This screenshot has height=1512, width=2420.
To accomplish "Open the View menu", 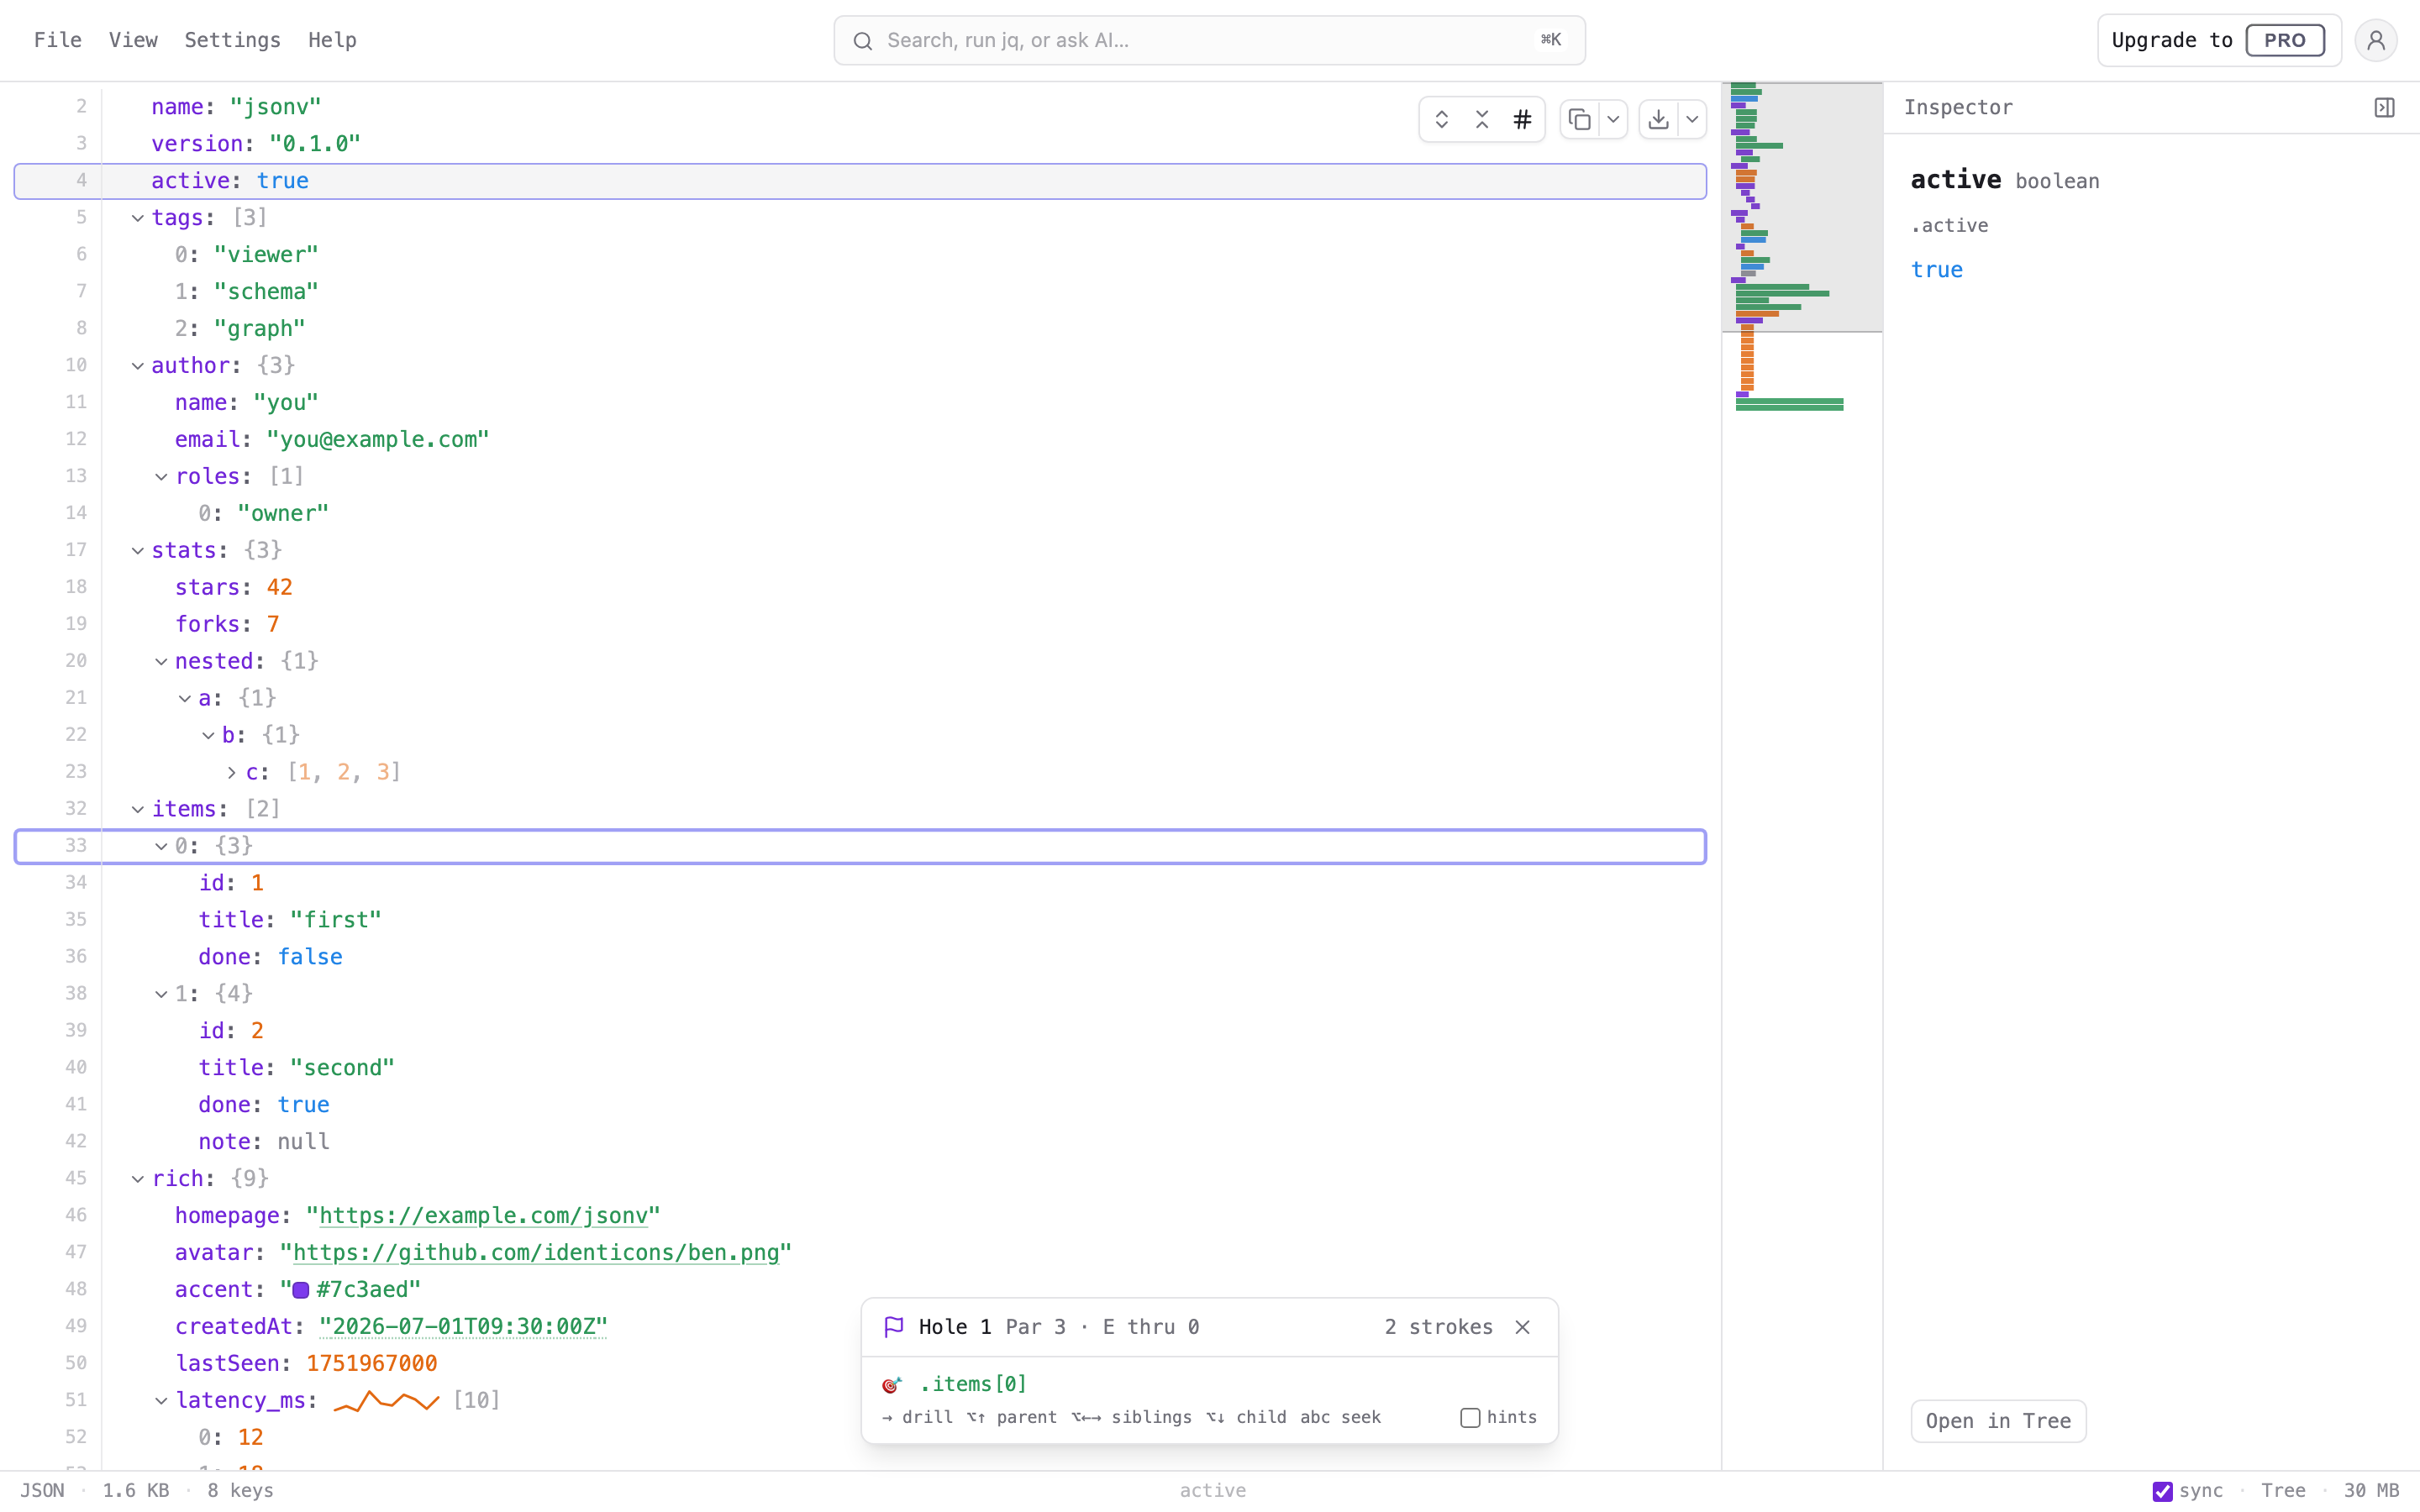I will pyautogui.click(x=133, y=40).
